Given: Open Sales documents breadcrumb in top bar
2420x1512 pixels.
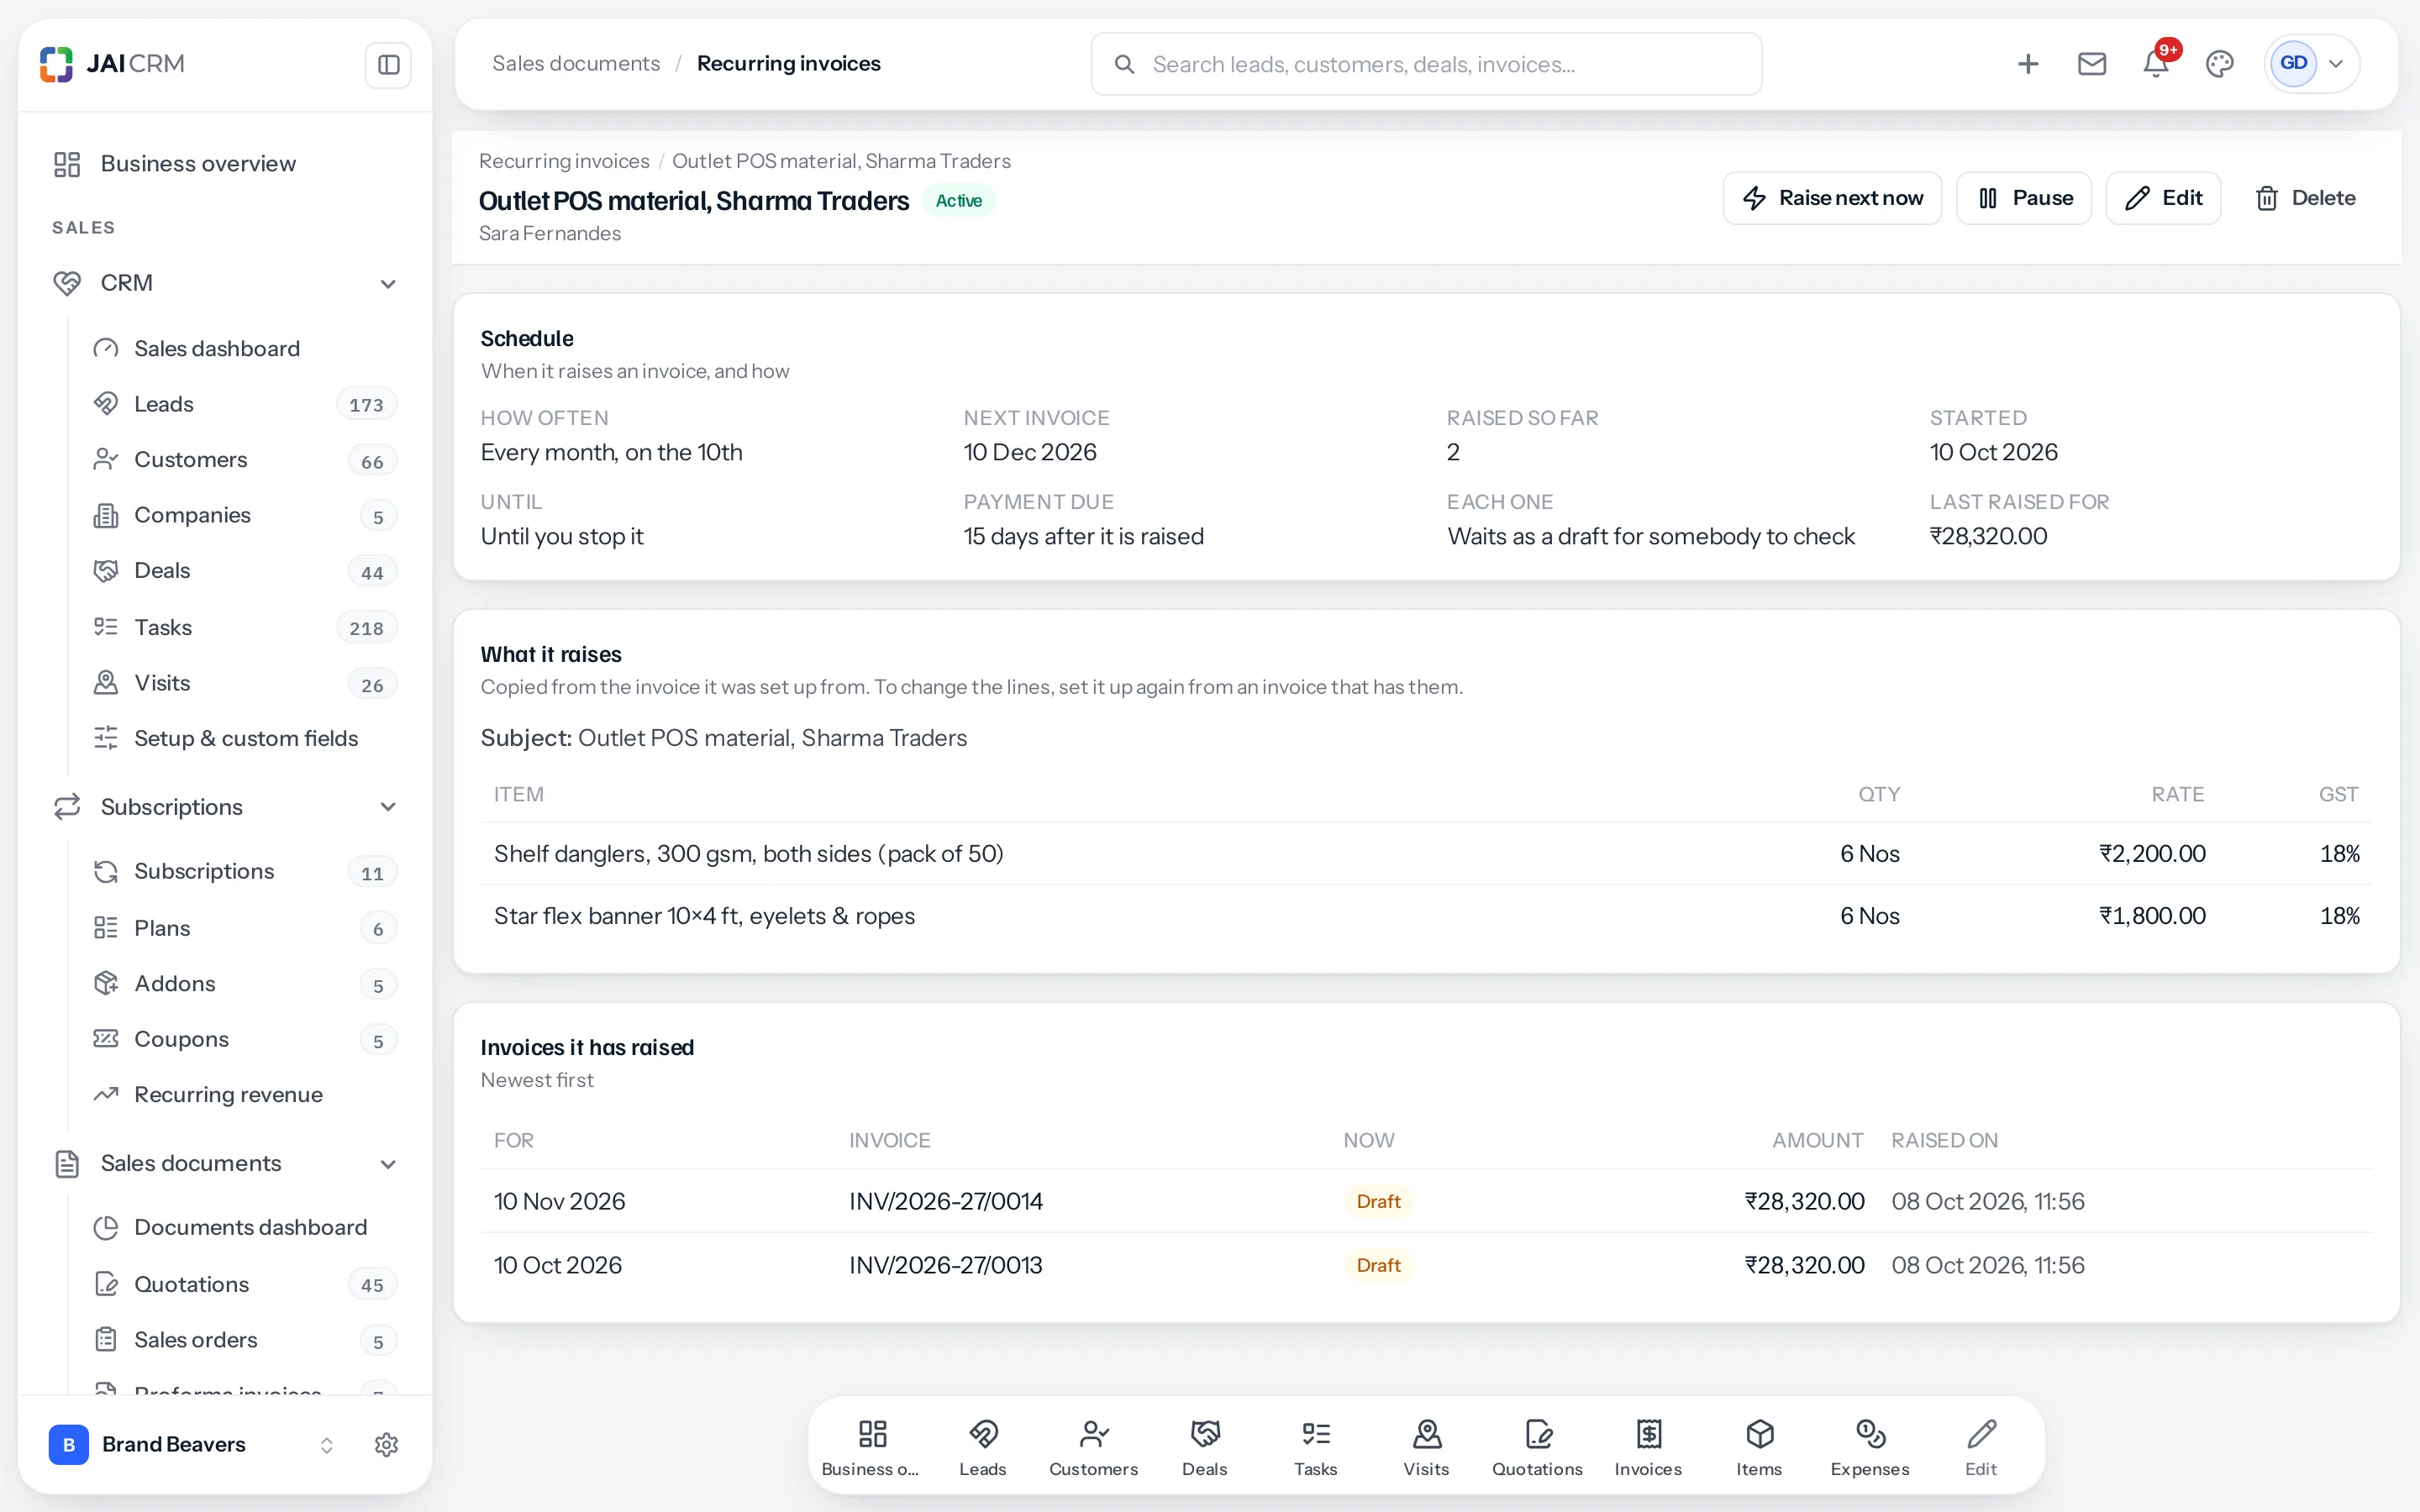Looking at the screenshot, I should coord(576,64).
